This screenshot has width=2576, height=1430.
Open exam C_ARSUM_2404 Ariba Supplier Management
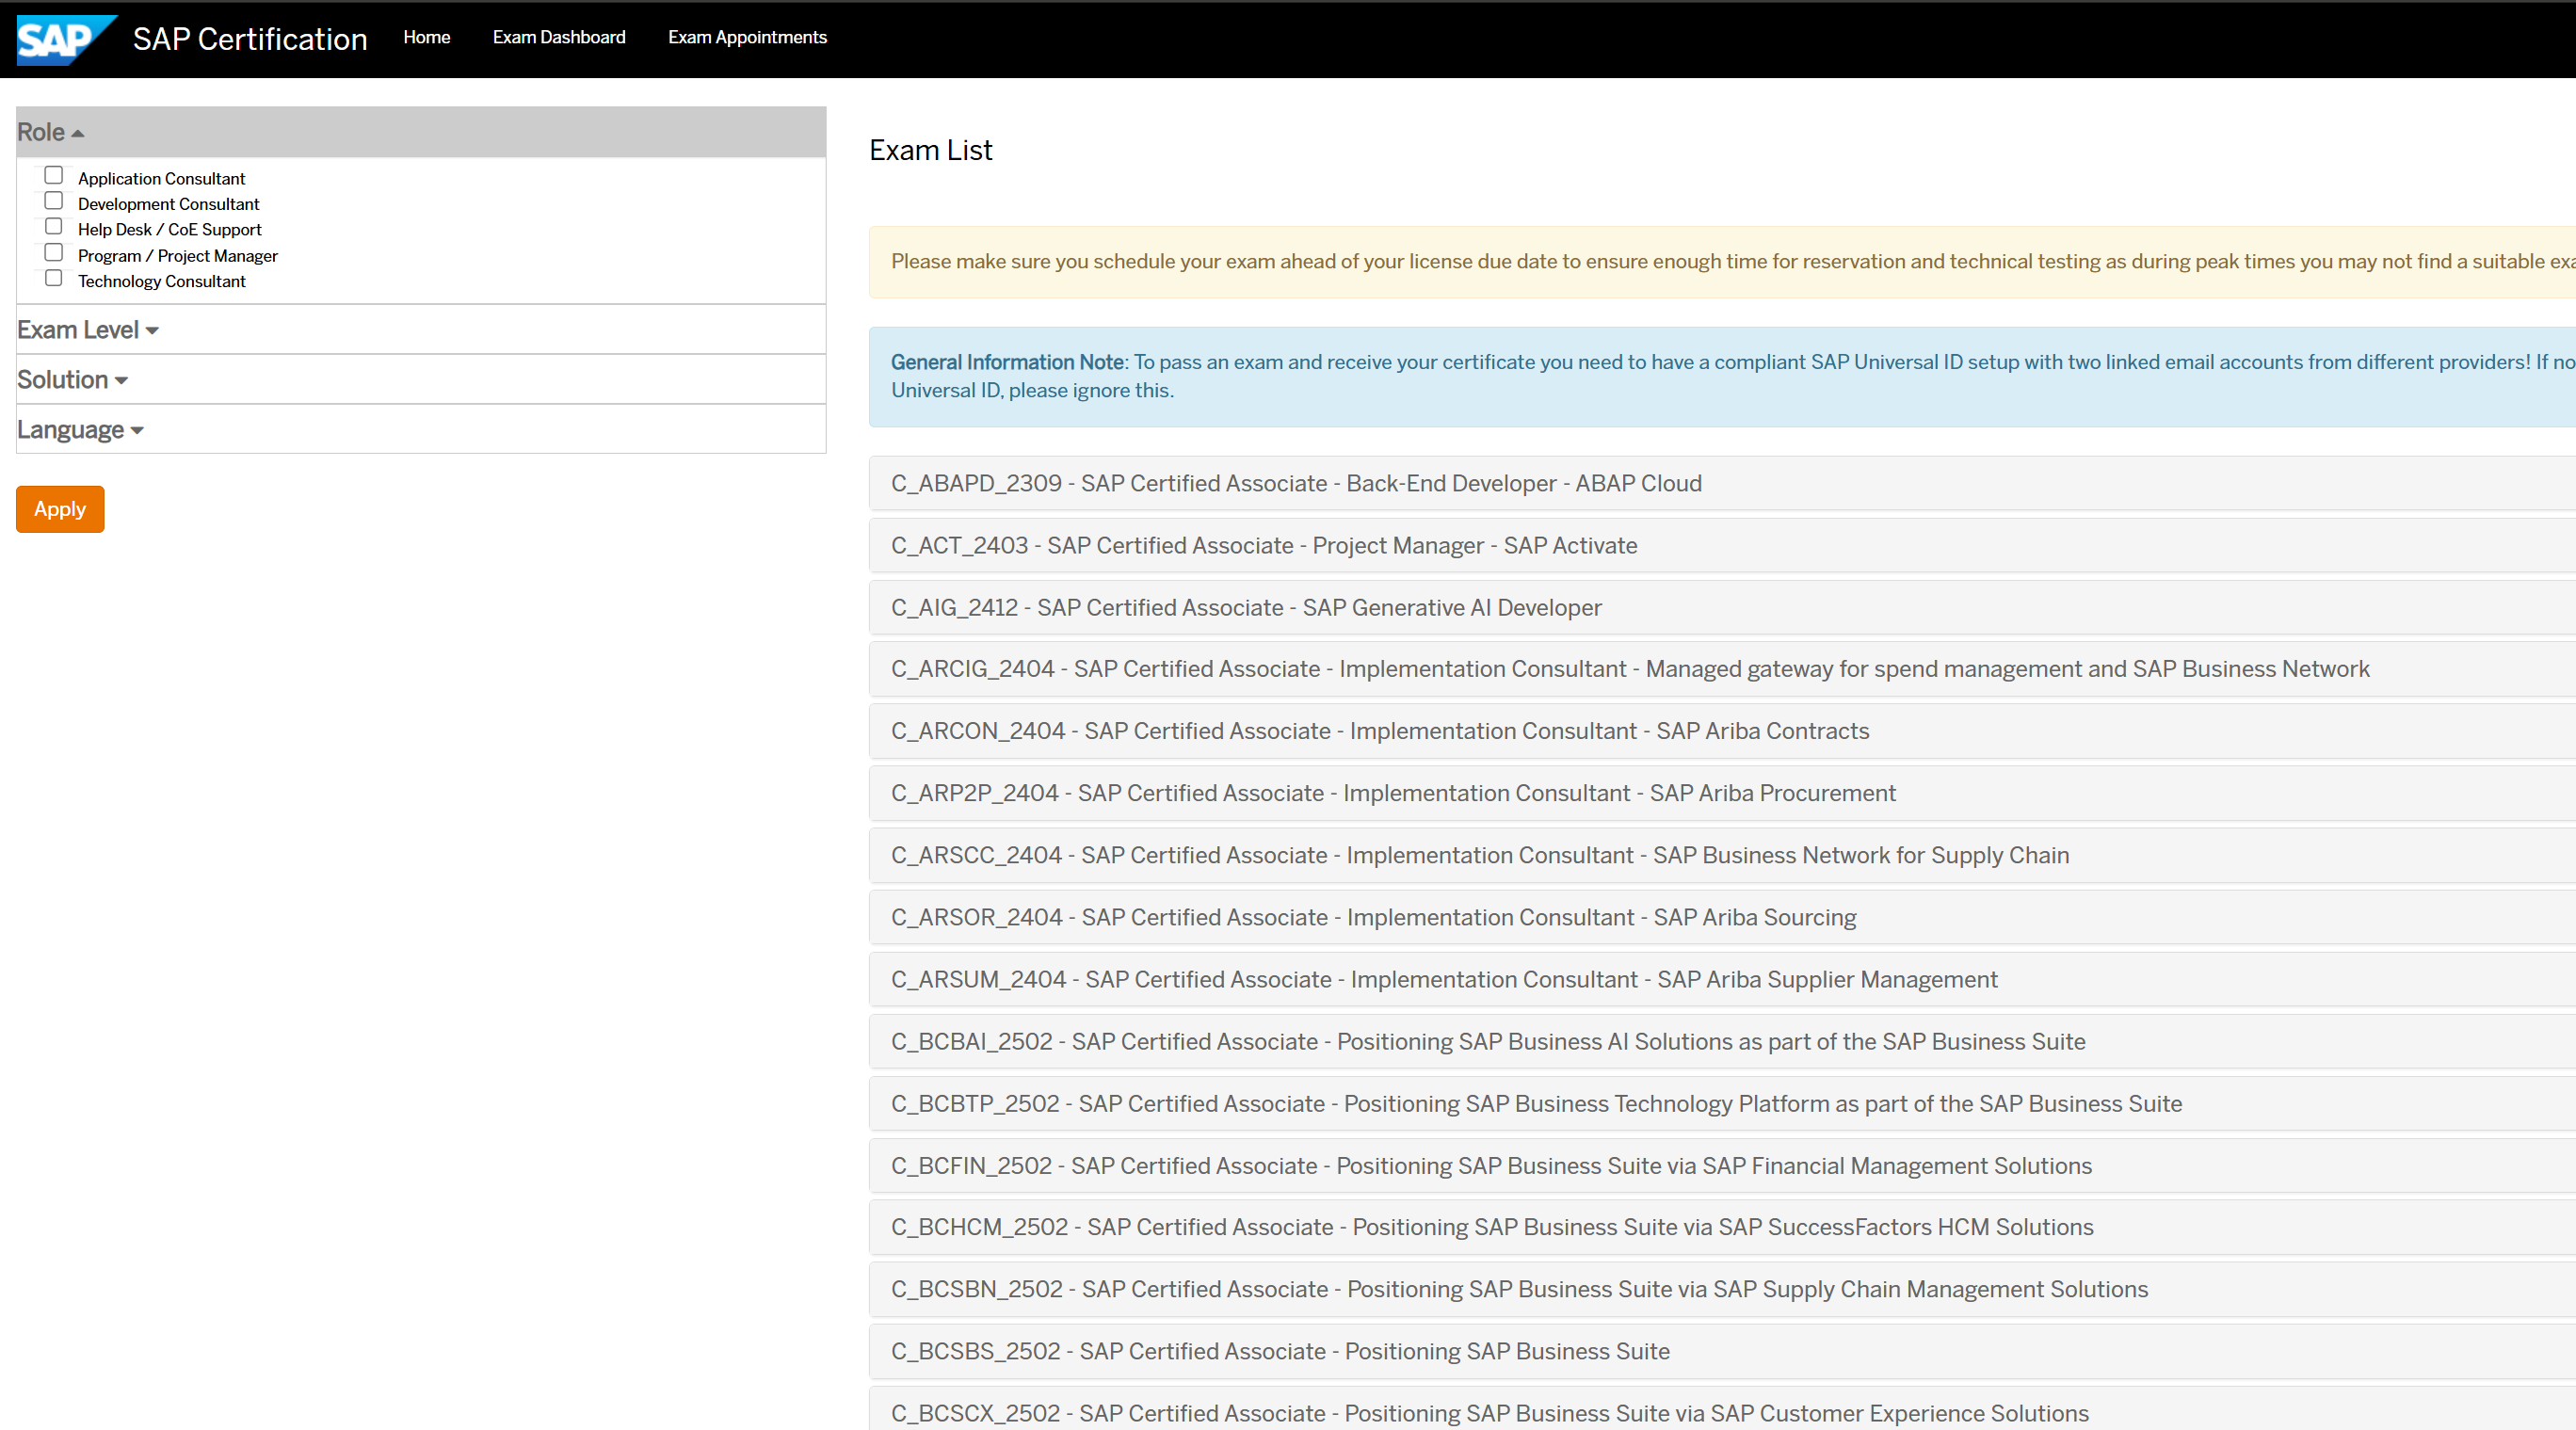[x=1722, y=979]
